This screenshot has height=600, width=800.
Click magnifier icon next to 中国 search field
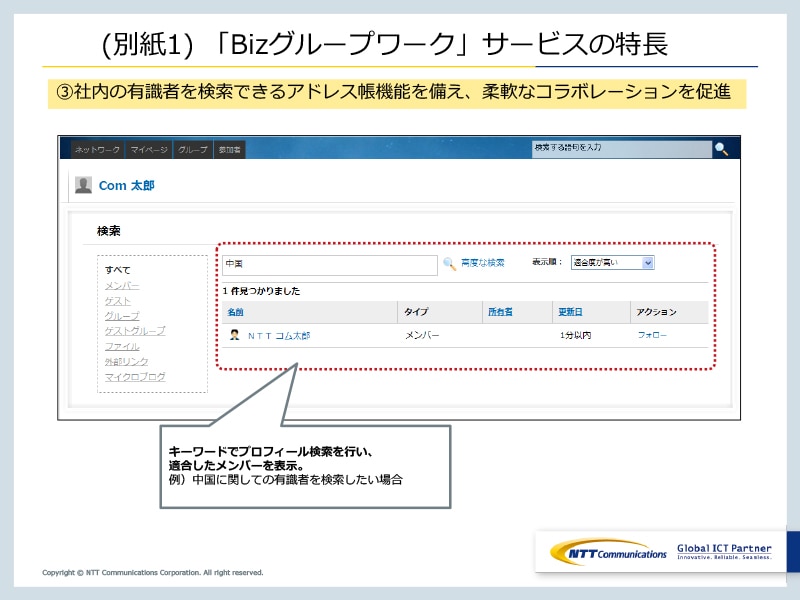pos(449,264)
